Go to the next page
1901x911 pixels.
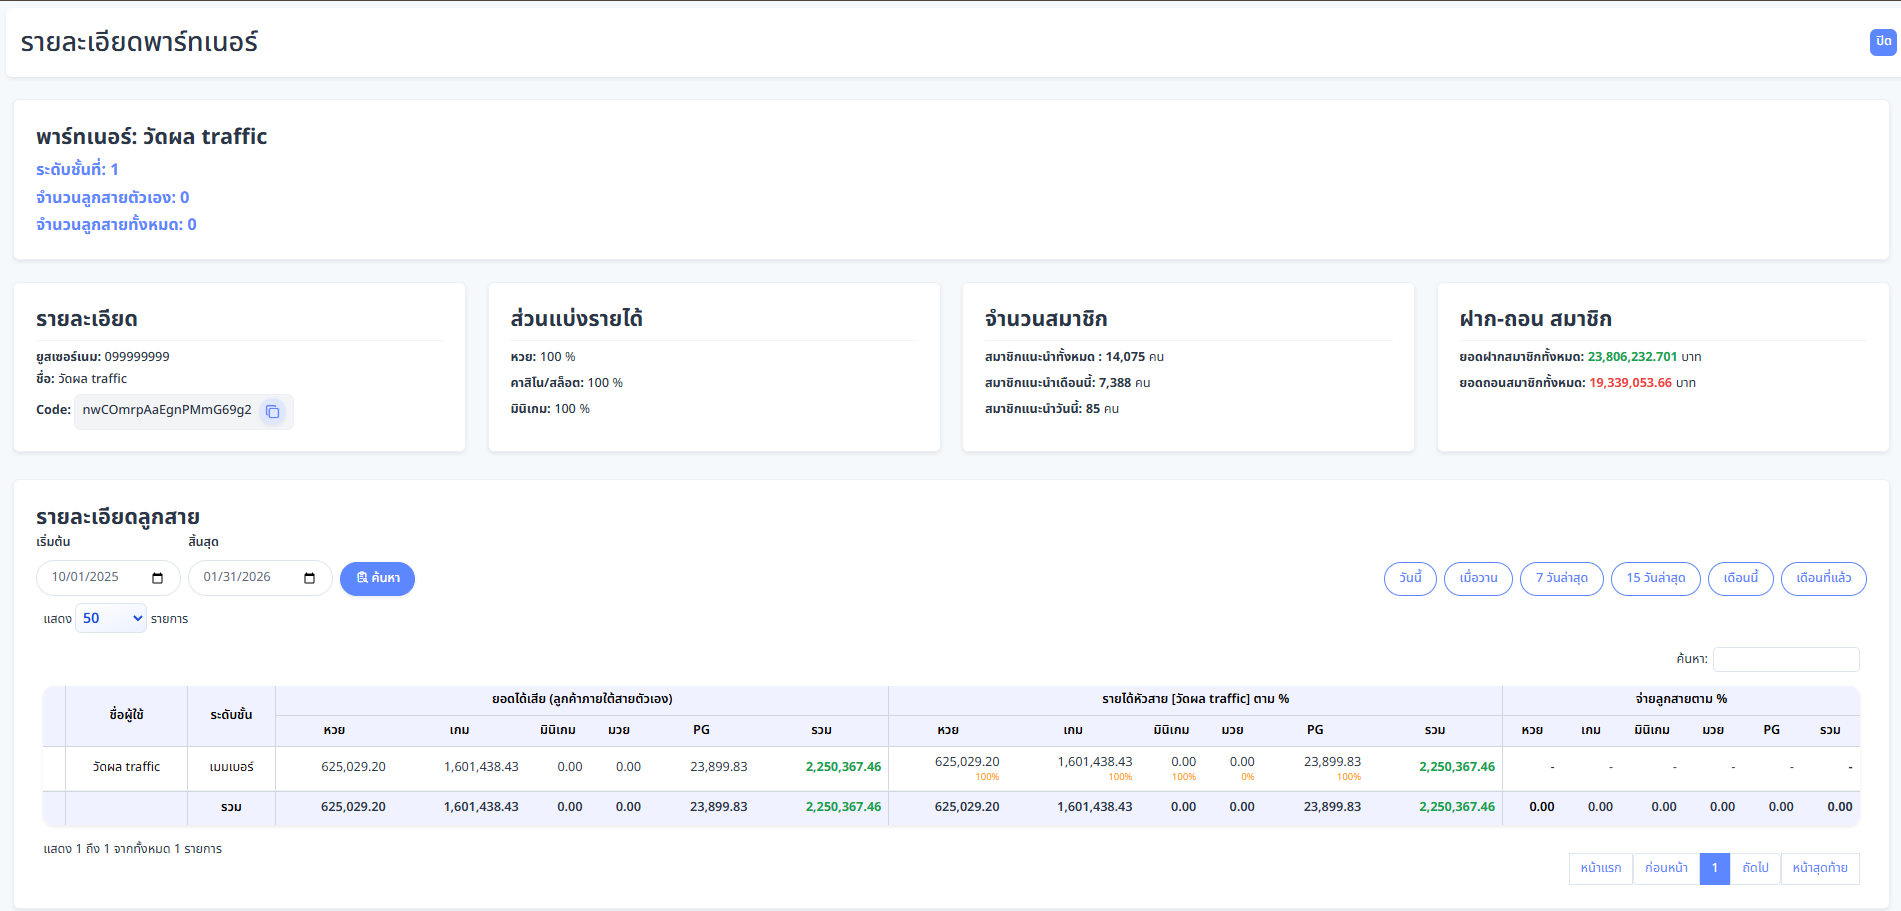1755,868
